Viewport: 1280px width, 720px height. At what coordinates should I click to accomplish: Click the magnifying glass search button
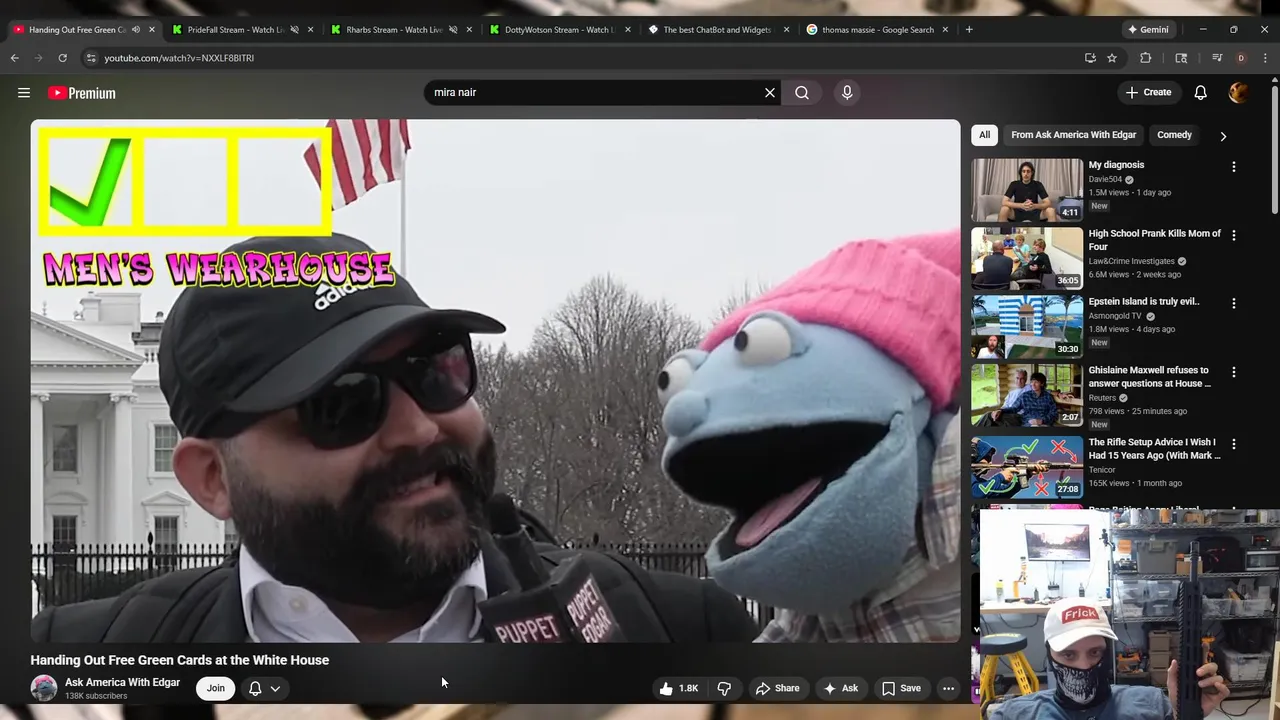point(802,93)
